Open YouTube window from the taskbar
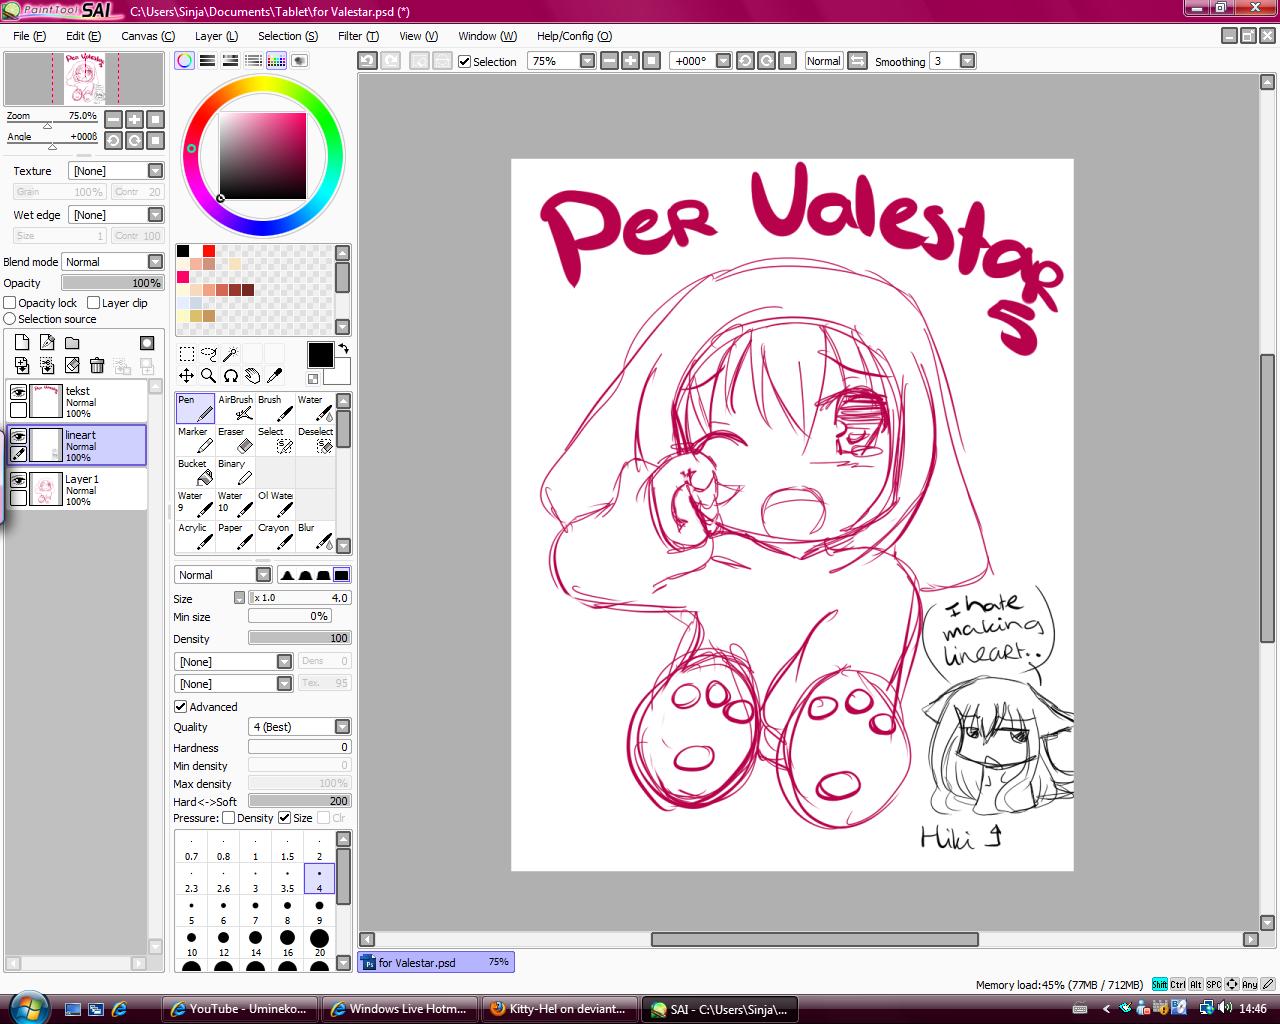 [x=239, y=1009]
